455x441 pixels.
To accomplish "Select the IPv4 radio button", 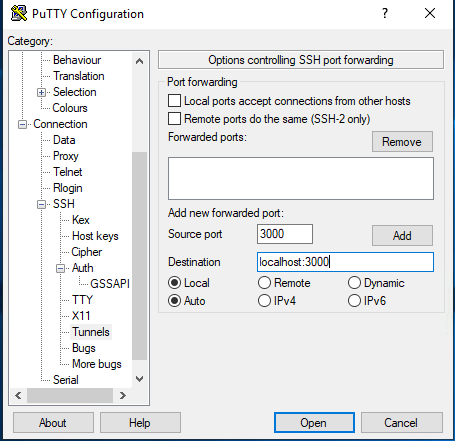I will click(x=264, y=301).
